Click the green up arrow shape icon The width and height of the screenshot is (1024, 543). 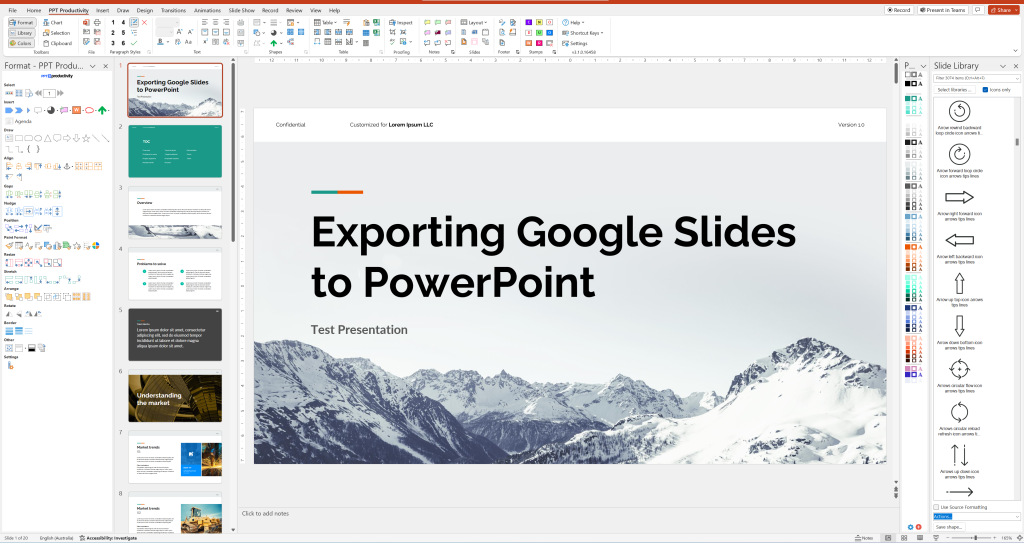(x=274, y=43)
